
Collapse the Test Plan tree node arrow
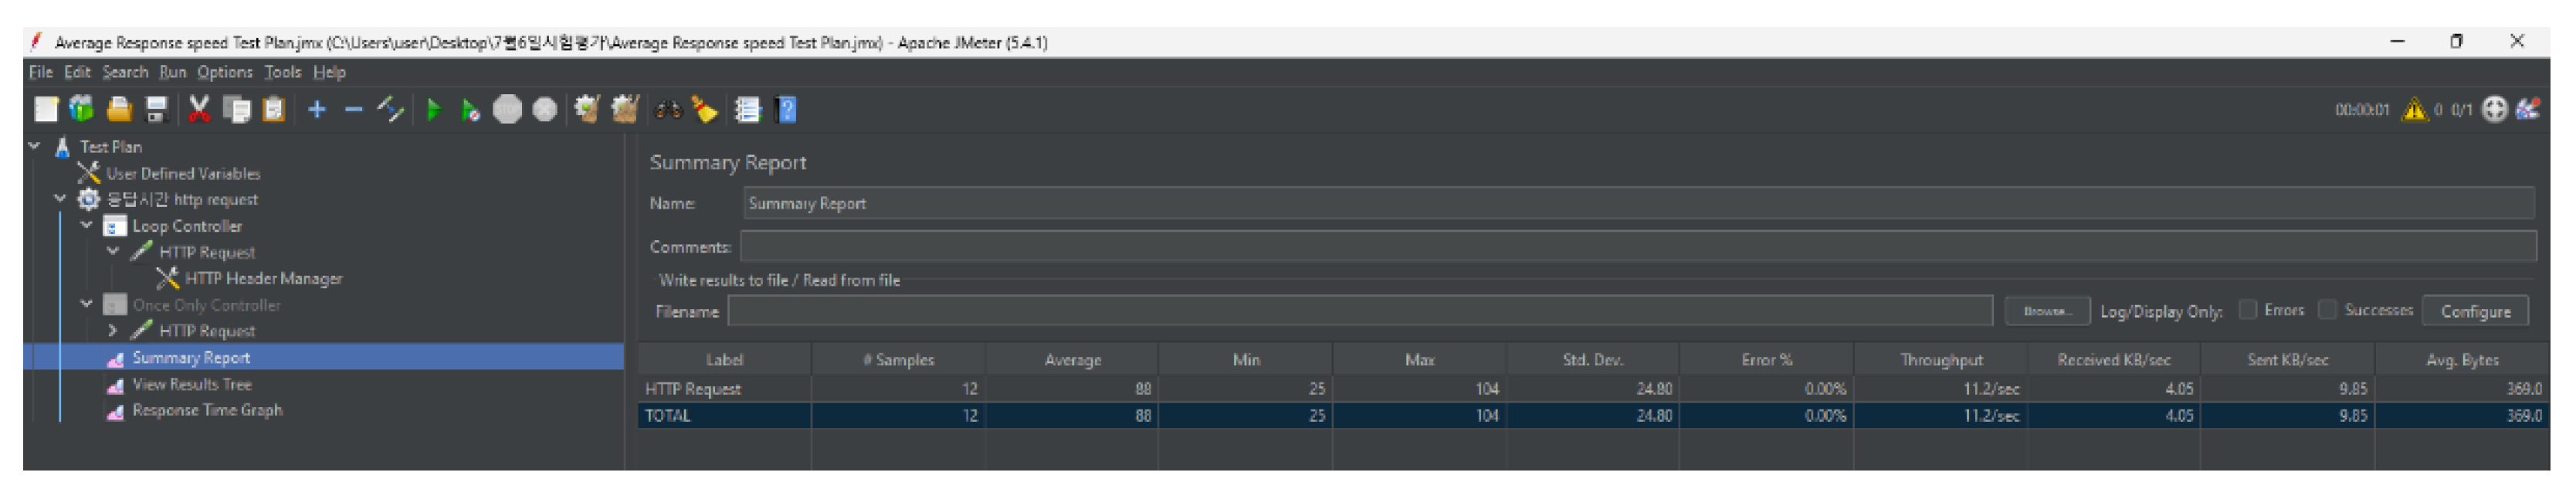tap(34, 146)
